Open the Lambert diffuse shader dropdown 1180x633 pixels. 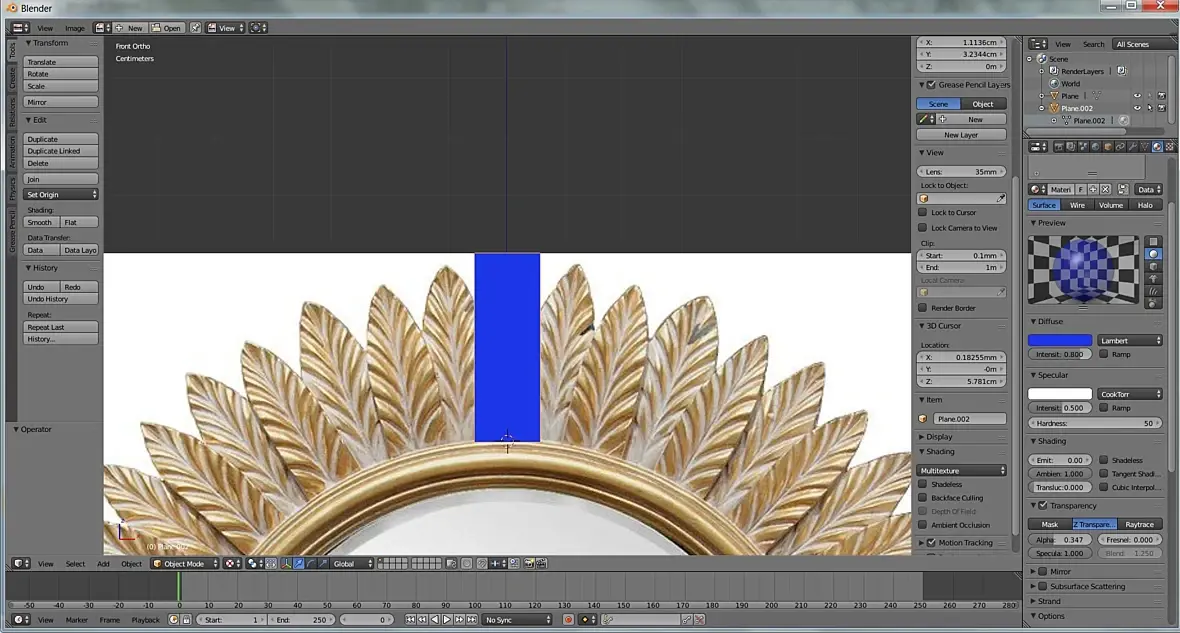point(1130,340)
